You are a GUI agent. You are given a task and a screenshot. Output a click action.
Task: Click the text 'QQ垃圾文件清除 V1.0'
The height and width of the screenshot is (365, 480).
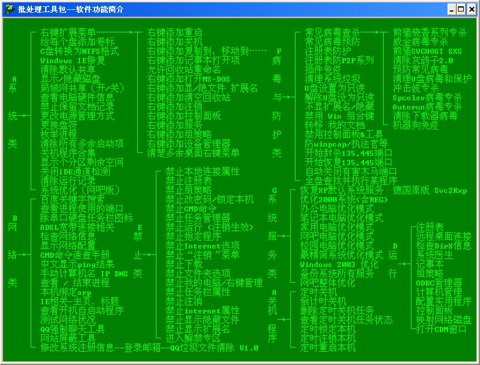coord(214,348)
